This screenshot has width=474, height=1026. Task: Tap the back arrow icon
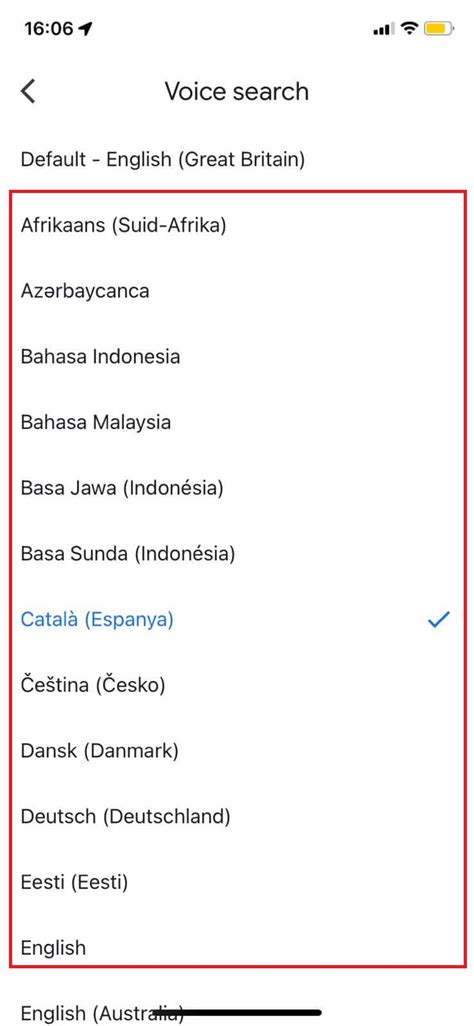[x=28, y=91]
